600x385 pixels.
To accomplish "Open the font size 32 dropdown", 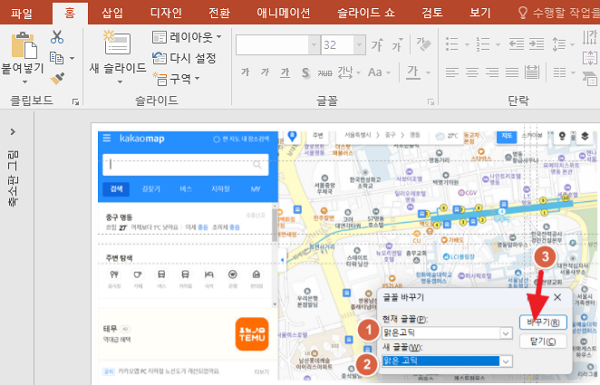I will [359, 45].
